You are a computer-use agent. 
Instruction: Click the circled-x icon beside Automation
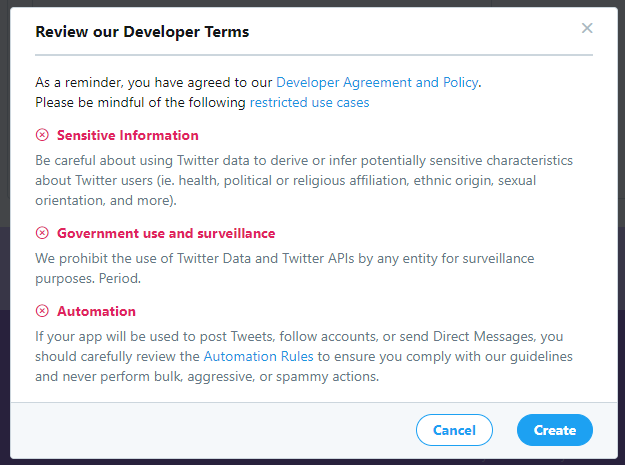pos(42,311)
